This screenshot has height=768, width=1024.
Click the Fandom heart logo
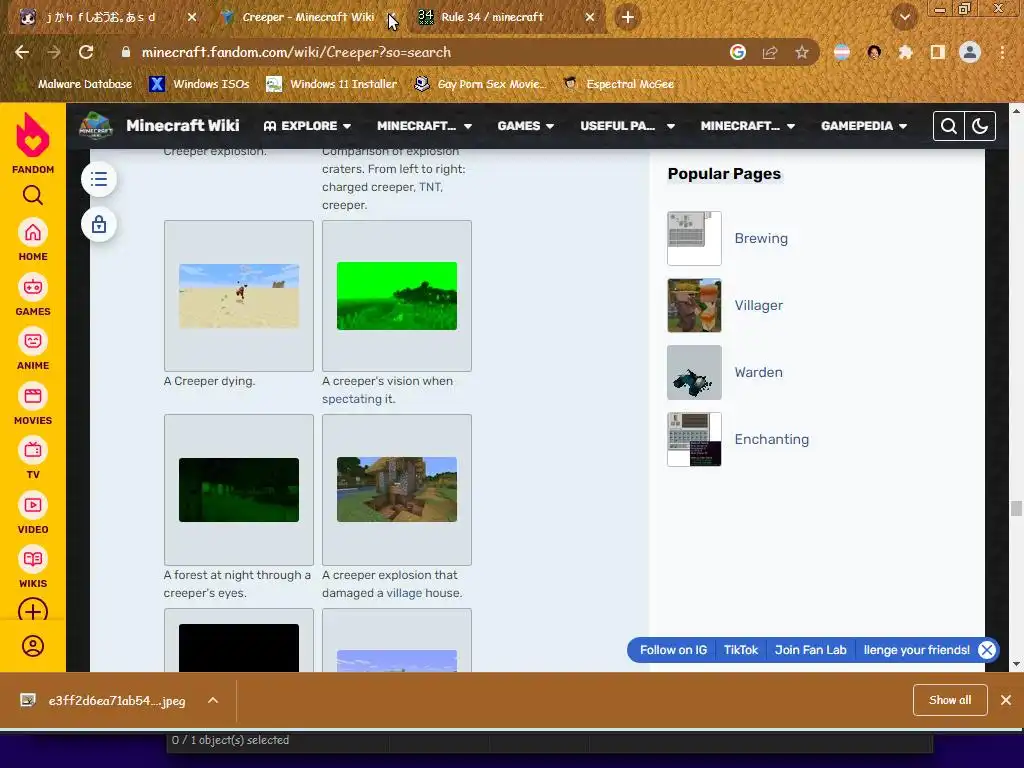tap(33, 135)
